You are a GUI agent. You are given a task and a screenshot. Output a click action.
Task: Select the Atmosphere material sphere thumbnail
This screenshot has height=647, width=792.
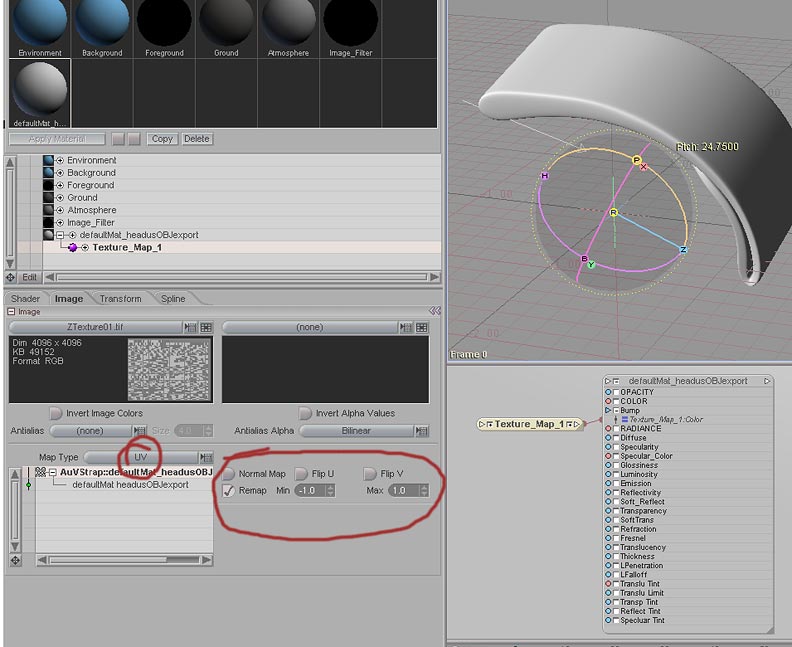[x=288, y=23]
